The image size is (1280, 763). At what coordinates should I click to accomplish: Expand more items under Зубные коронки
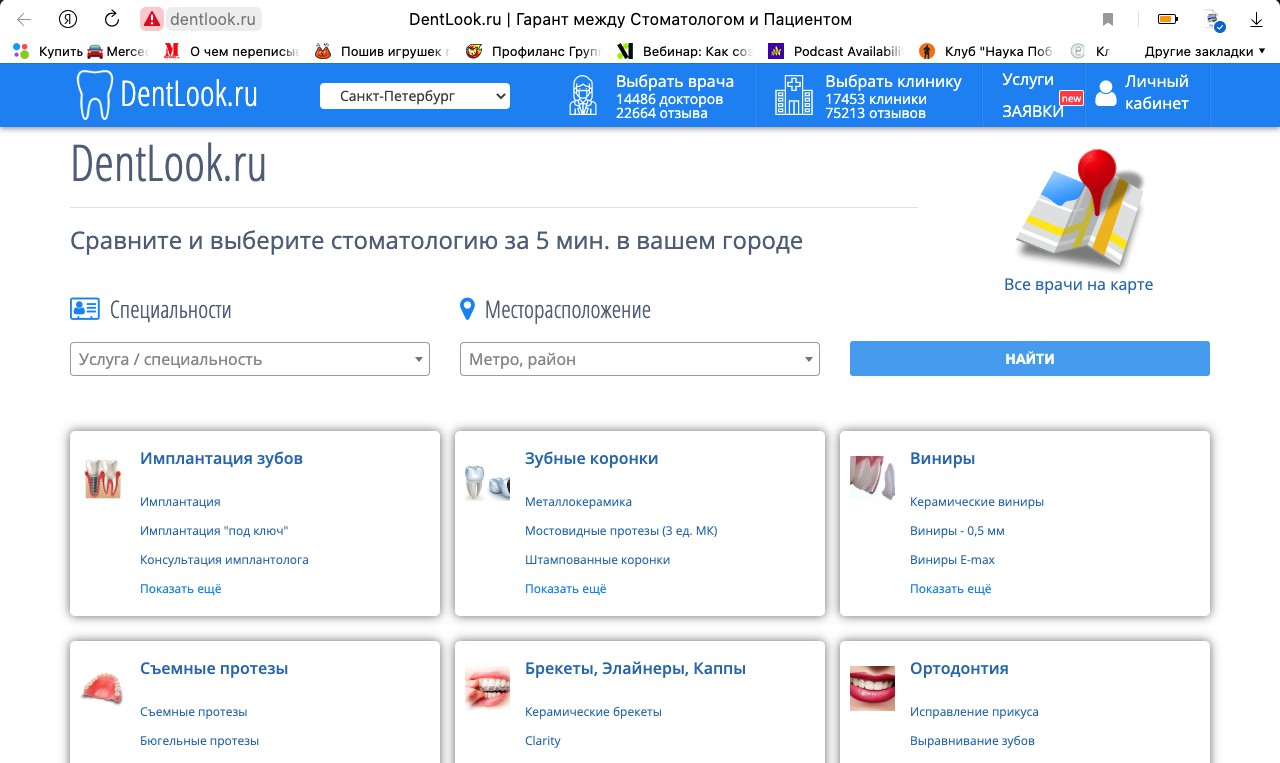pos(566,589)
